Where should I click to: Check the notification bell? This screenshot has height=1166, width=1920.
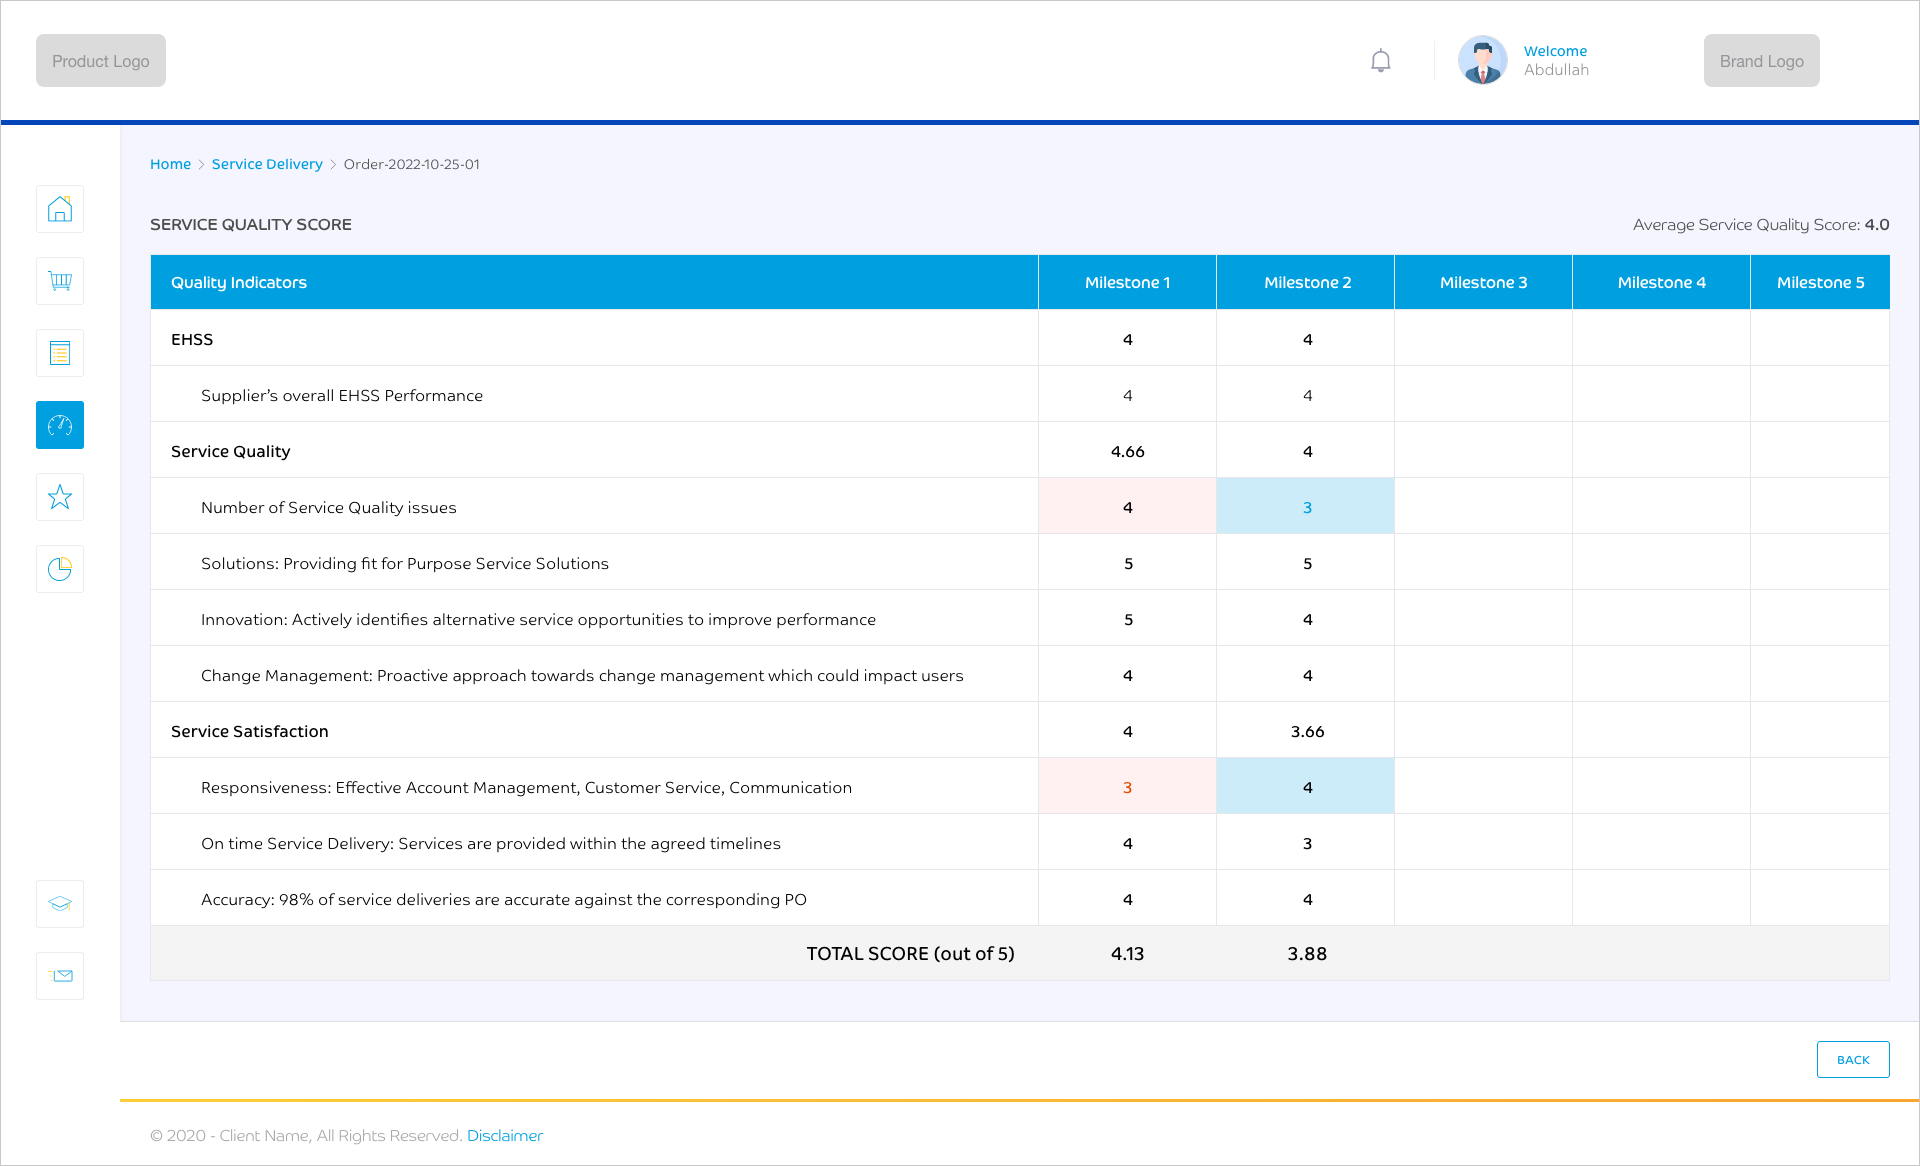[1381, 61]
